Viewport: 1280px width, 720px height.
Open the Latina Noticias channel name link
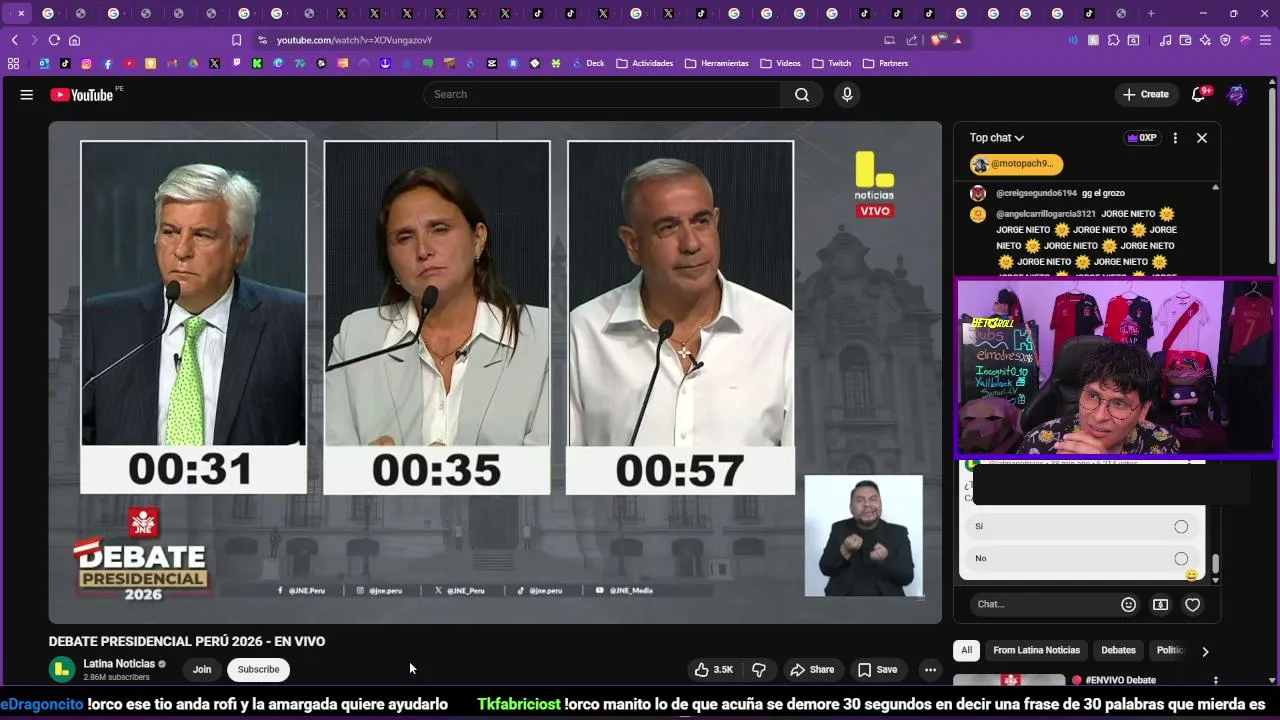pyautogui.click(x=119, y=664)
